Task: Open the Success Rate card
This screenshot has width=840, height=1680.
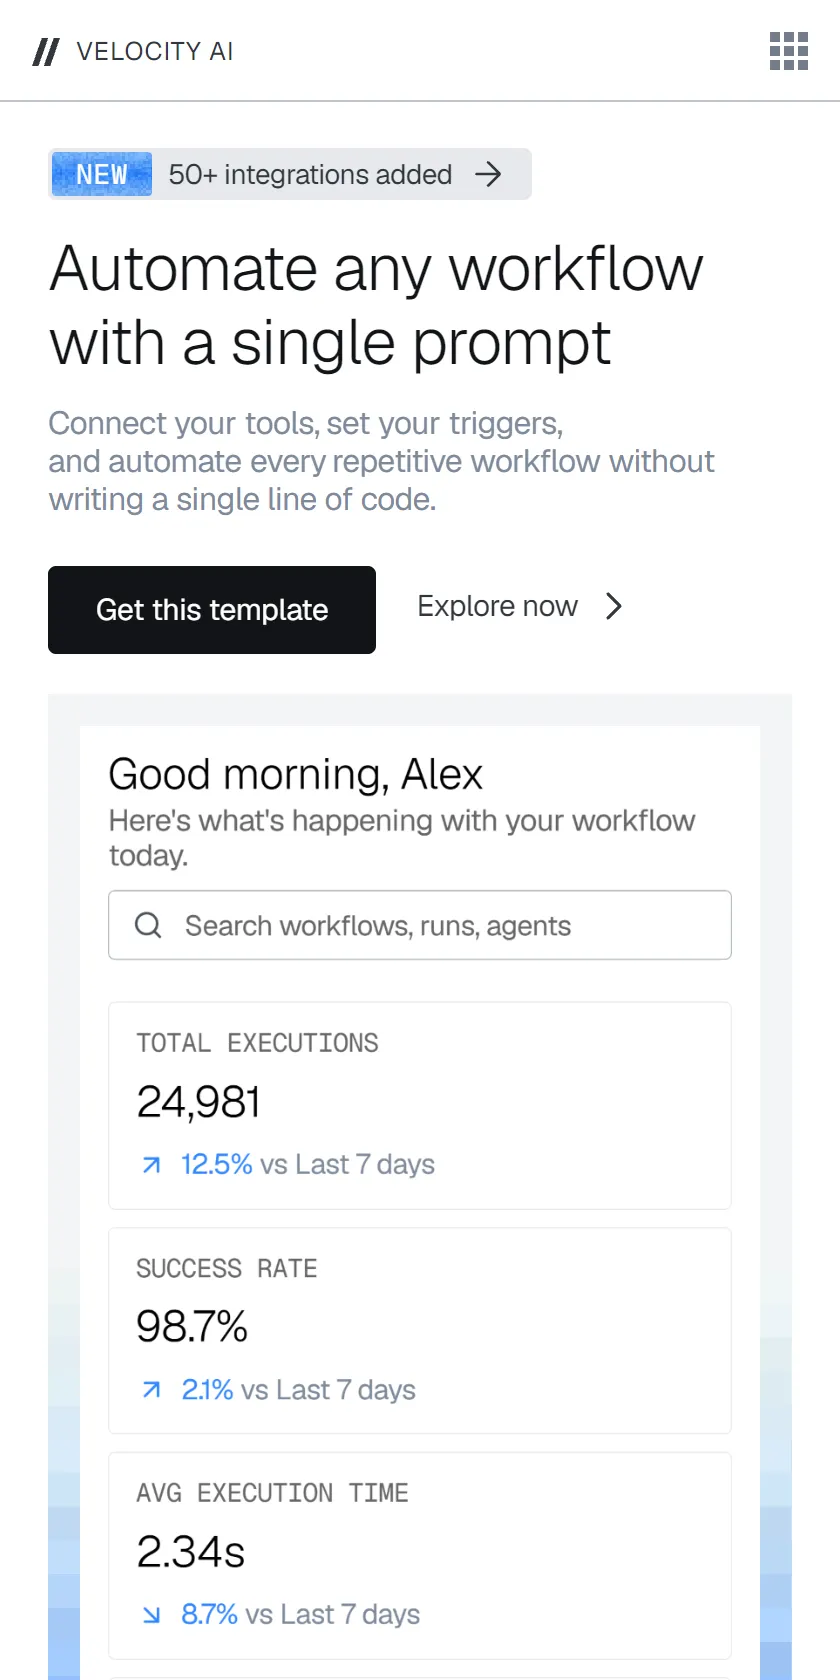Action: click(x=420, y=1331)
